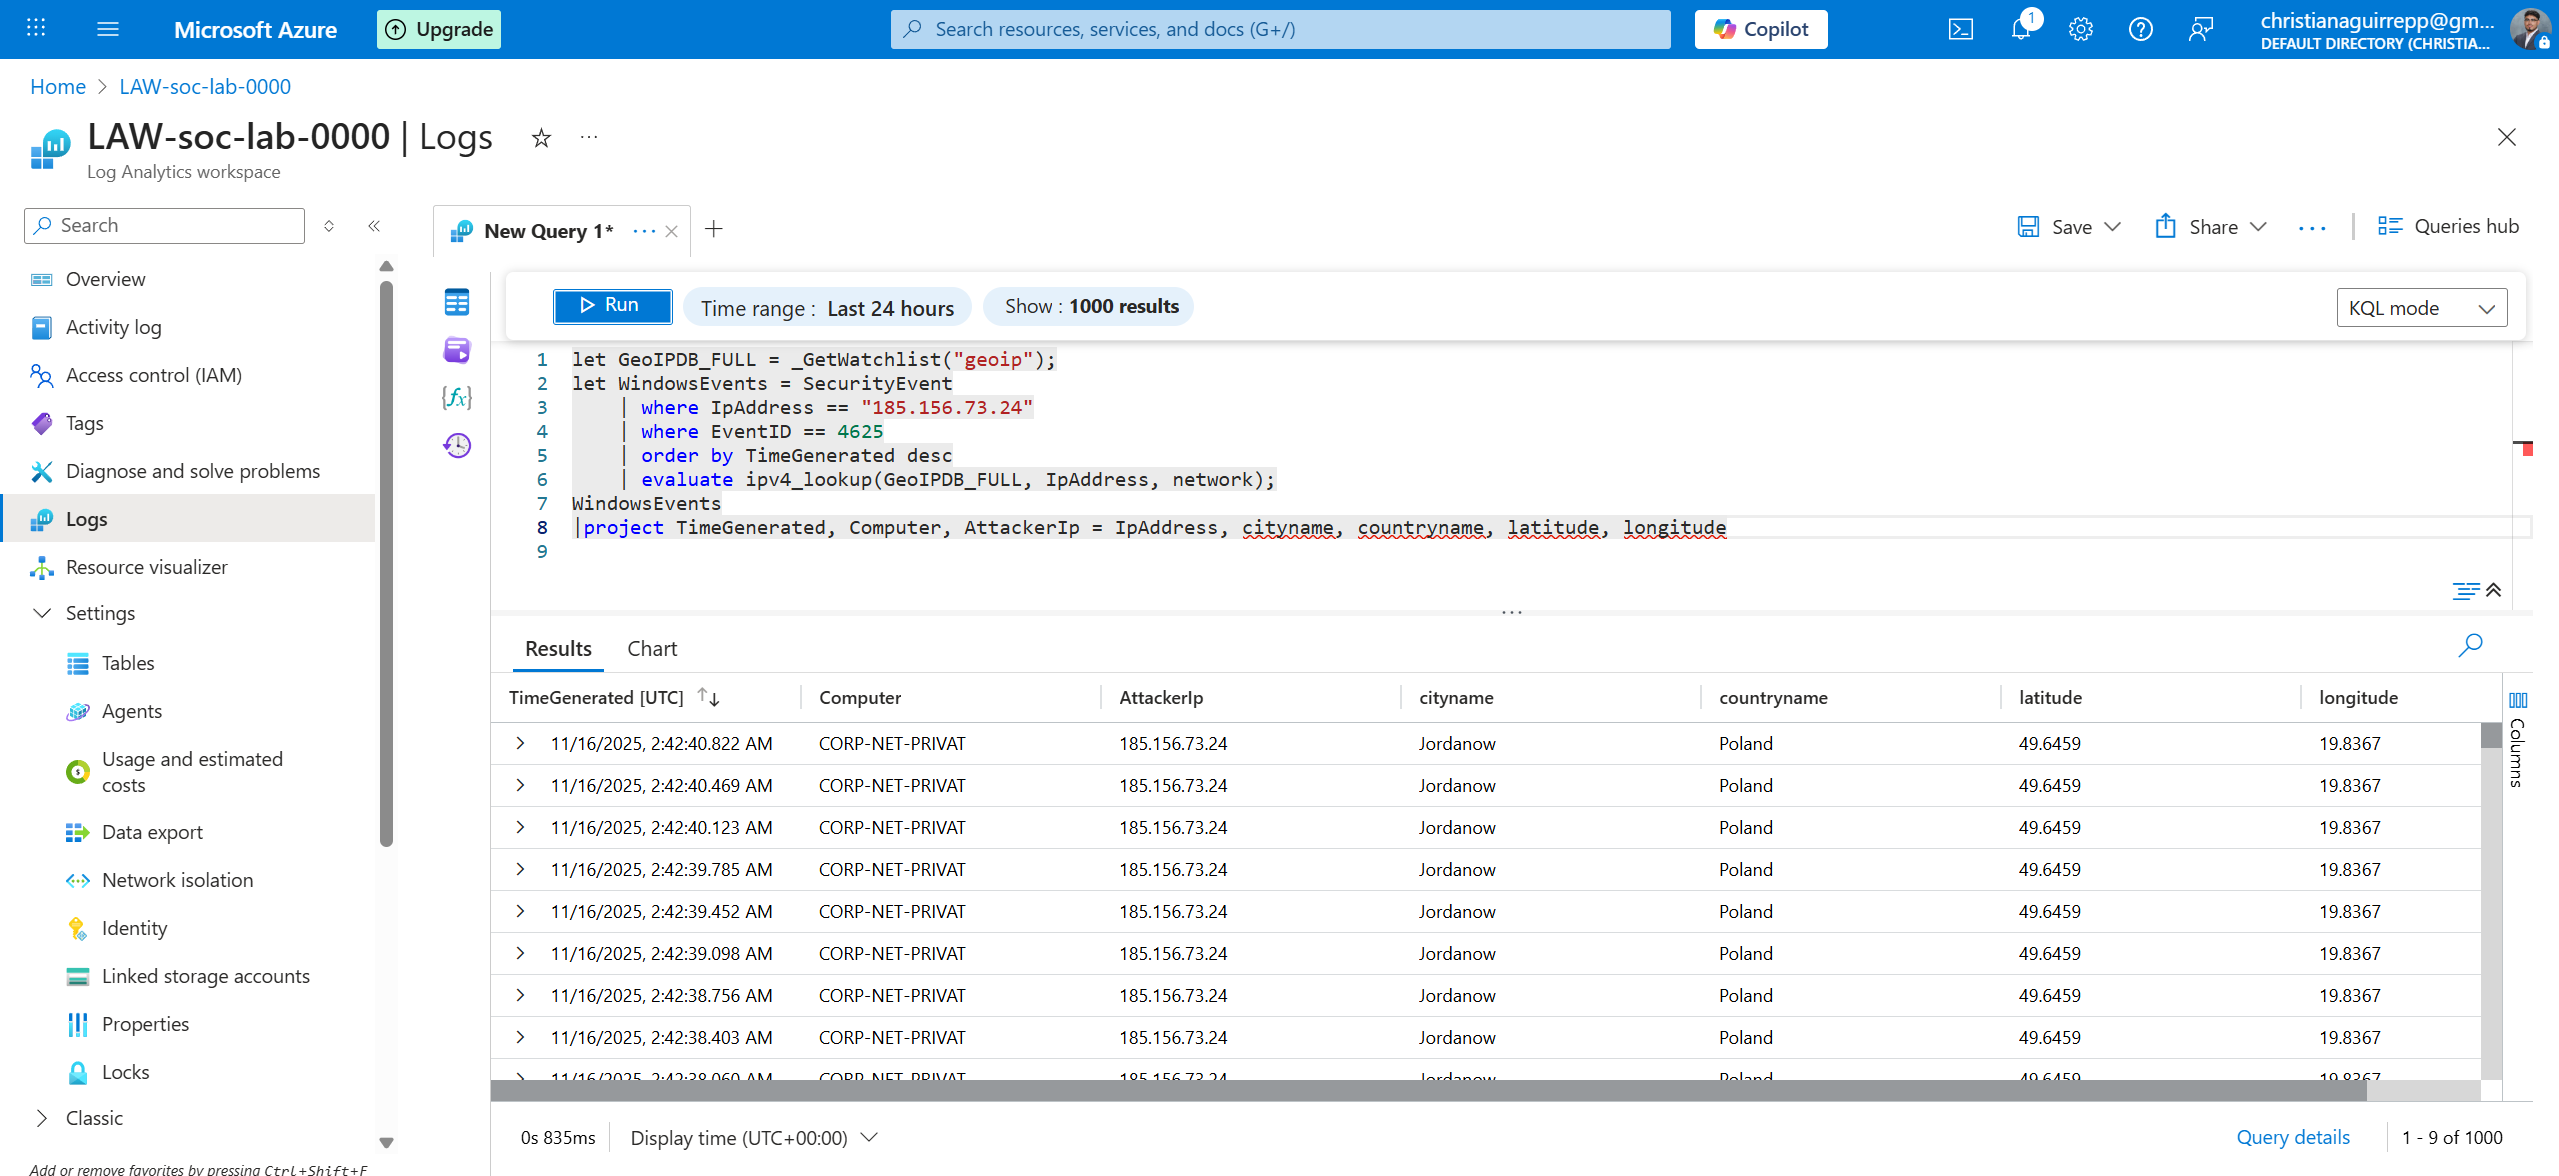Open query history clock icon
This screenshot has height=1176, width=2559.
coord(457,445)
